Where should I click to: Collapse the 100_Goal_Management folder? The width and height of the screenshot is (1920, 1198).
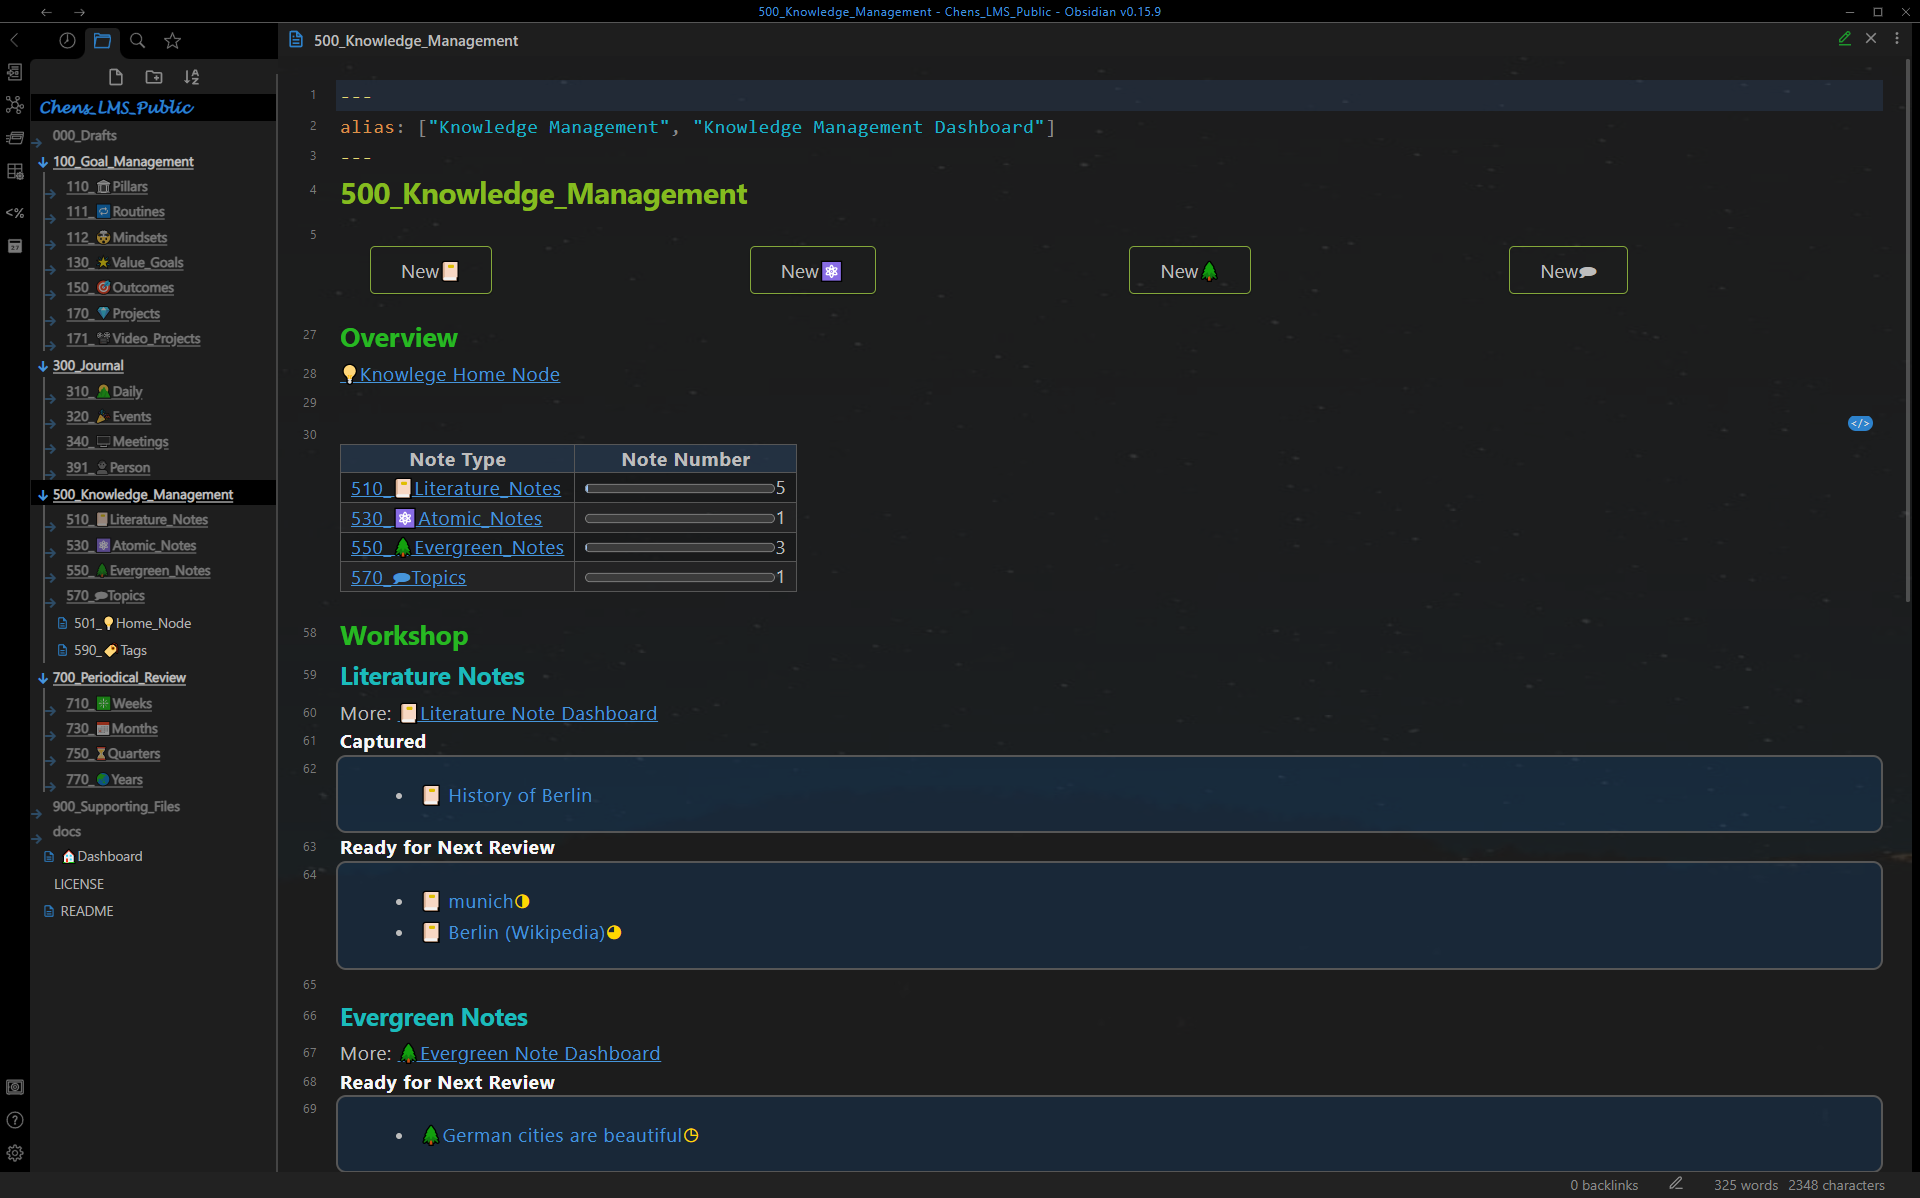point(43,162)
